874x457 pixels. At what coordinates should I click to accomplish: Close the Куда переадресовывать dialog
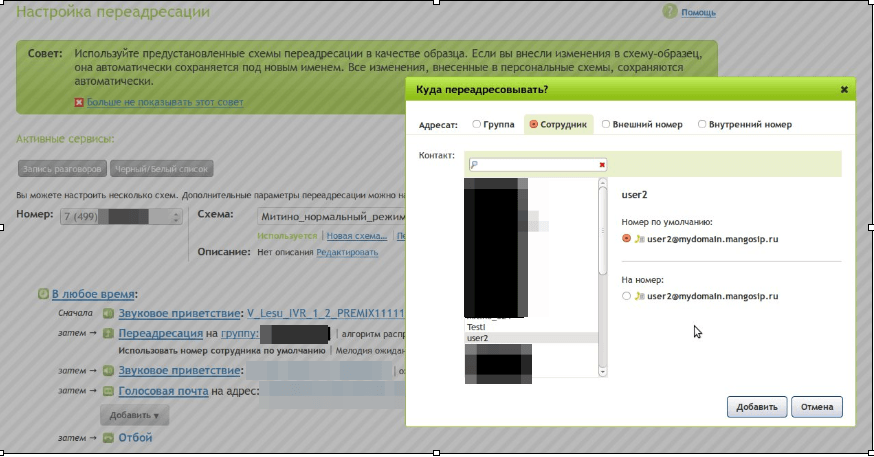tap(844, 90)
